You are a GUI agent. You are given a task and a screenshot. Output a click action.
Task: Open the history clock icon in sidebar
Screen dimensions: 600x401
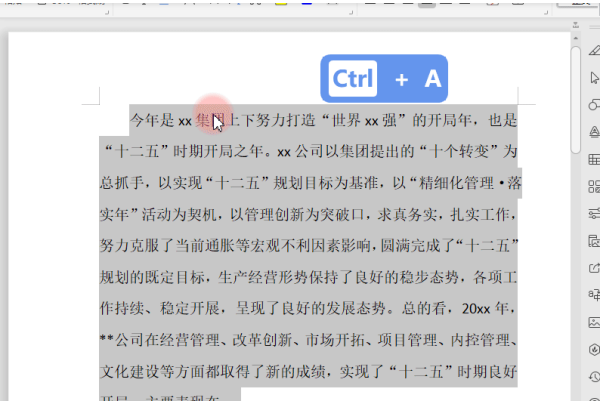click(595, 377)
